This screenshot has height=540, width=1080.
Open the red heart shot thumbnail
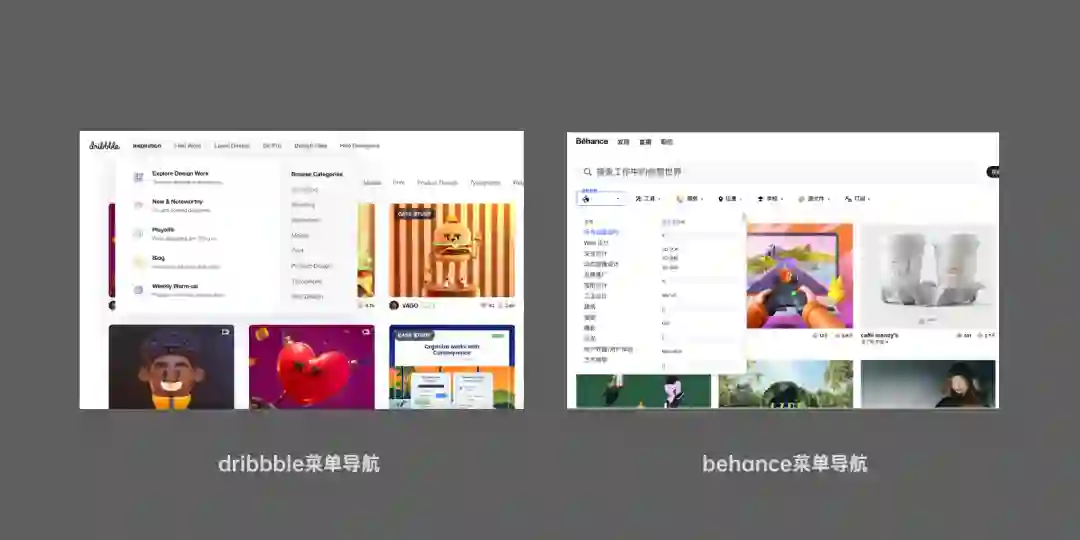point(312,367)
